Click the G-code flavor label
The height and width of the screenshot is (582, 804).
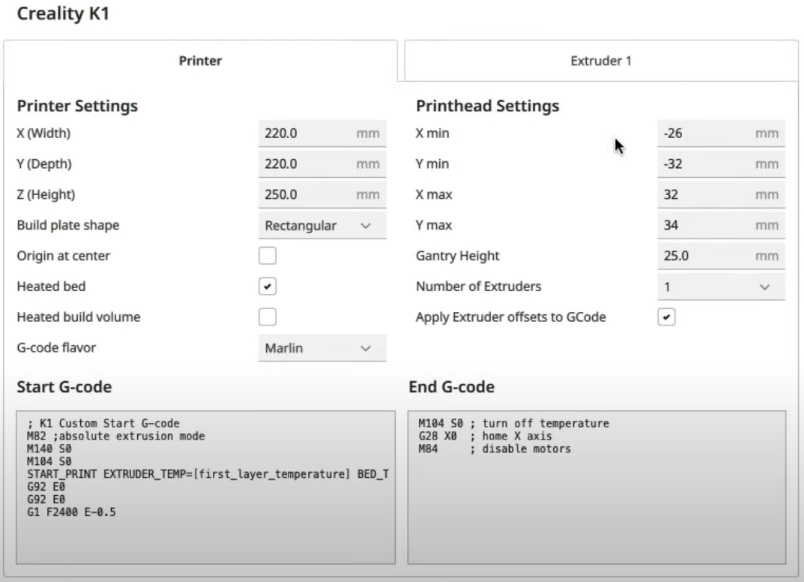[56, 348]
